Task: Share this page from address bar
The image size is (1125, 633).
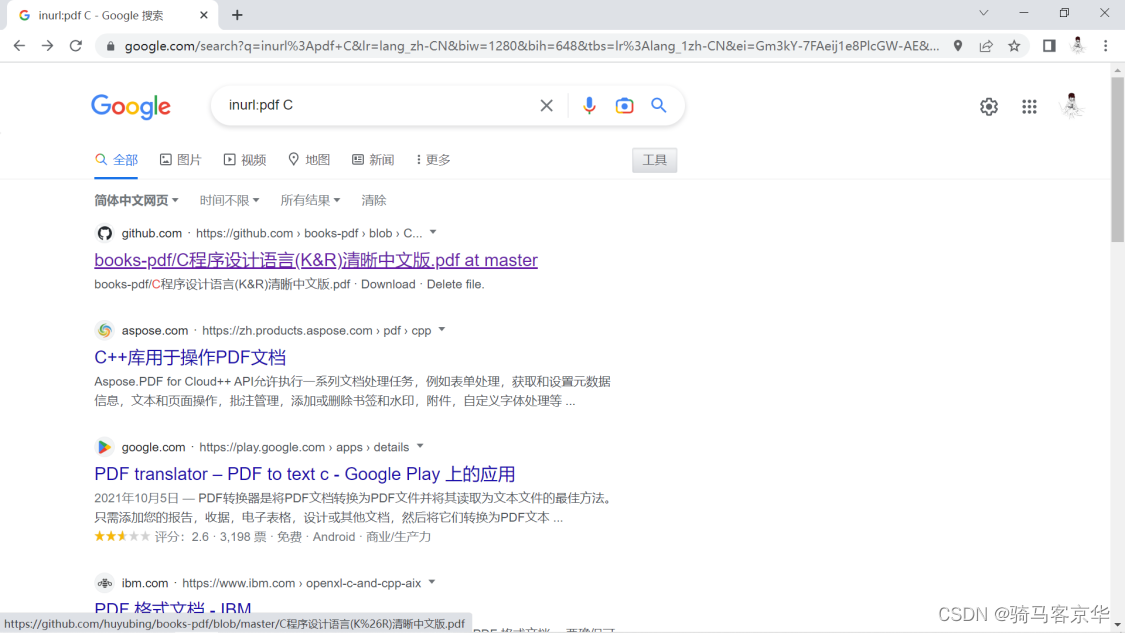Action: coord(986,46)
